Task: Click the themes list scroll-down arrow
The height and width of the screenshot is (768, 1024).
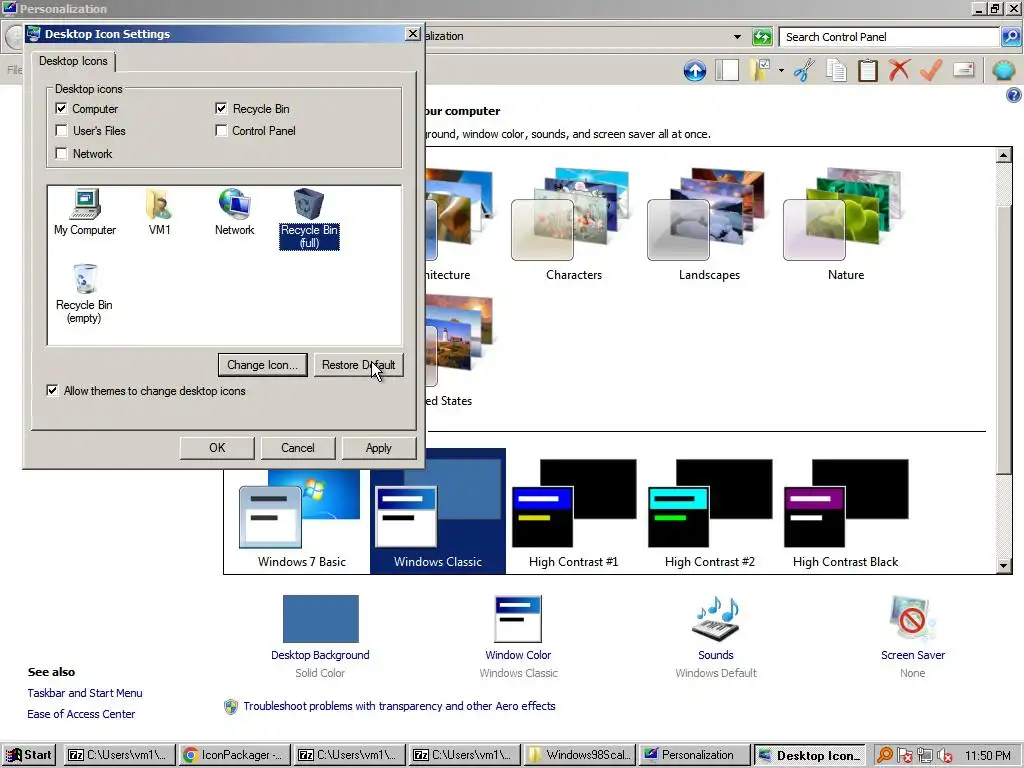Action: [x=1004, y=566]
